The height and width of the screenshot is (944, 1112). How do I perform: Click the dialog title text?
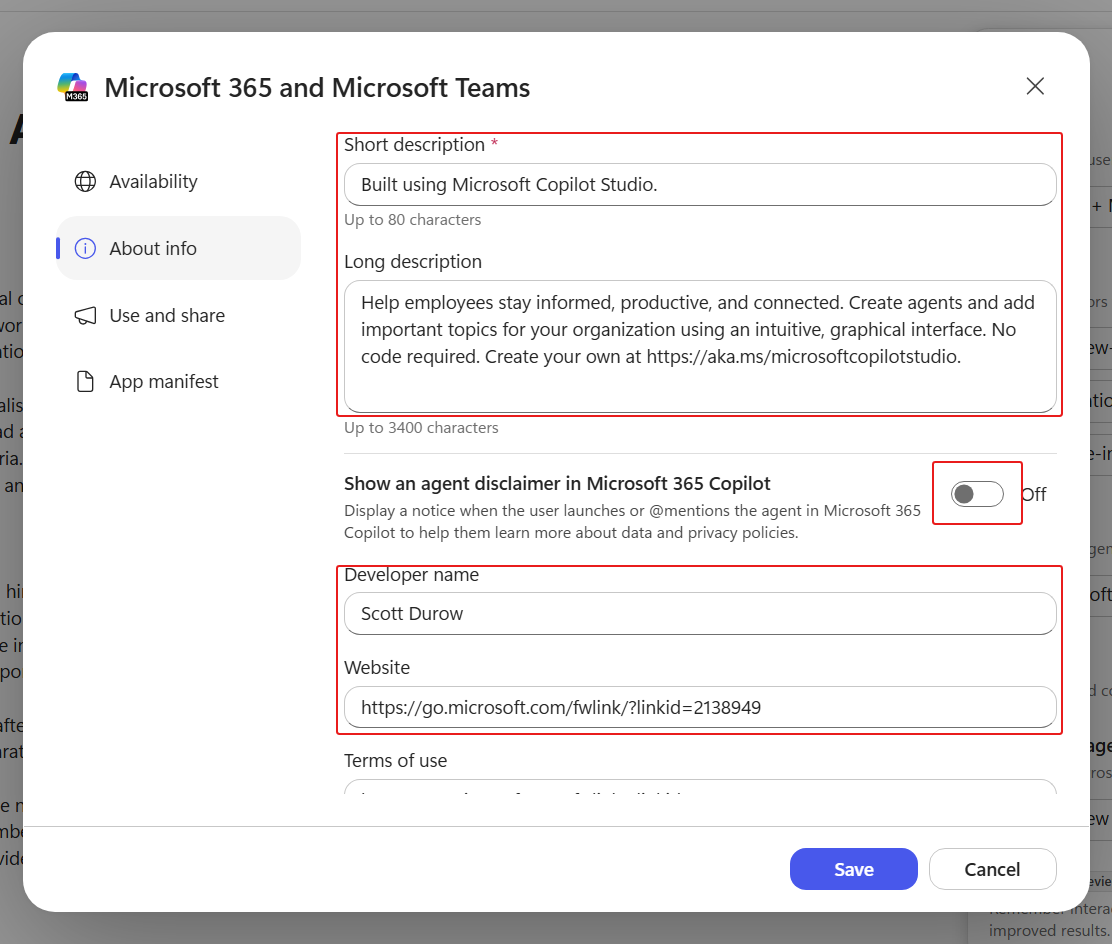coord(317,88)
